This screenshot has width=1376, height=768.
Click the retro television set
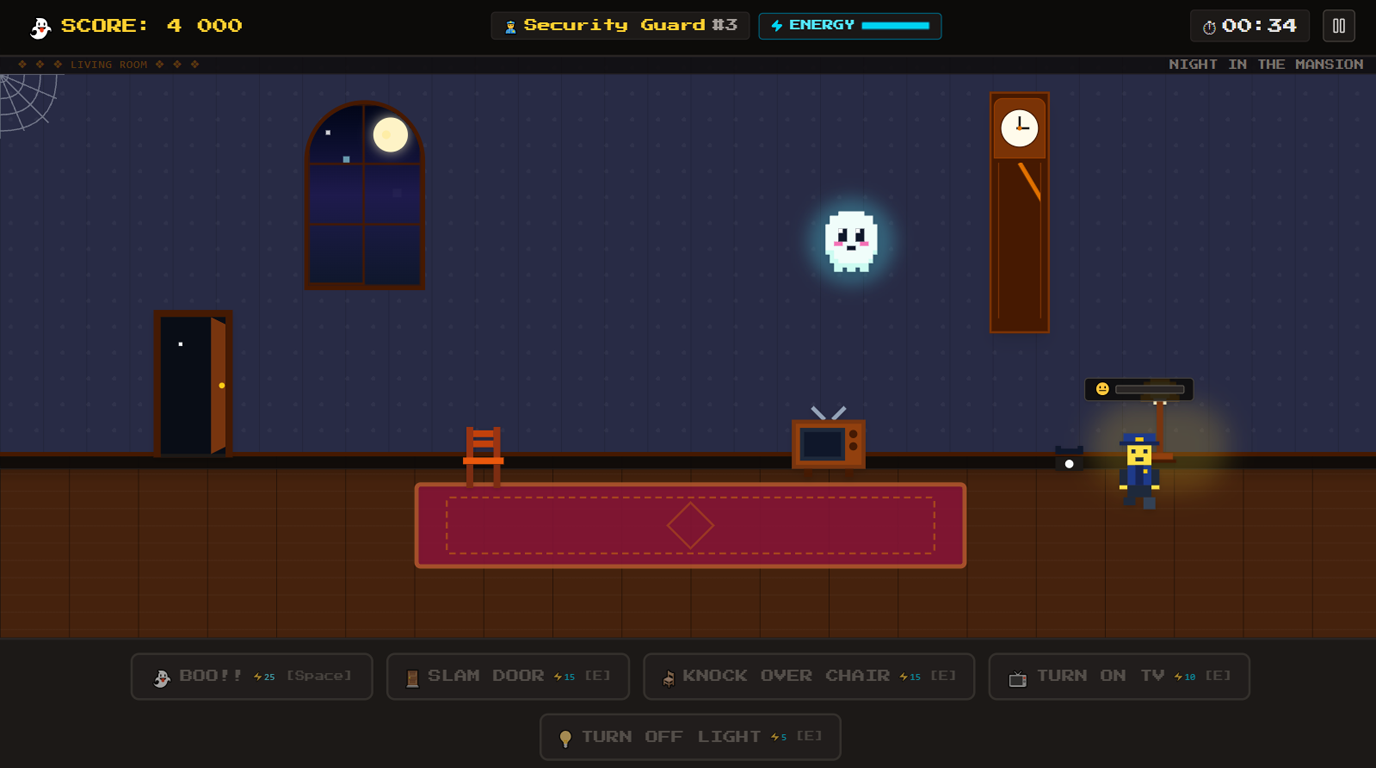coord(828,439)
